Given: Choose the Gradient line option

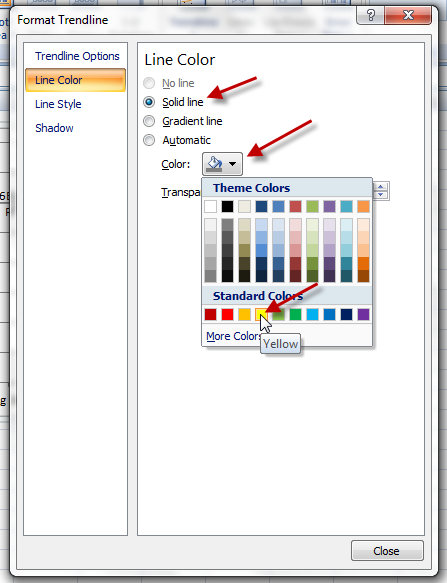Looking at the screenshot, I should point(149,121).
